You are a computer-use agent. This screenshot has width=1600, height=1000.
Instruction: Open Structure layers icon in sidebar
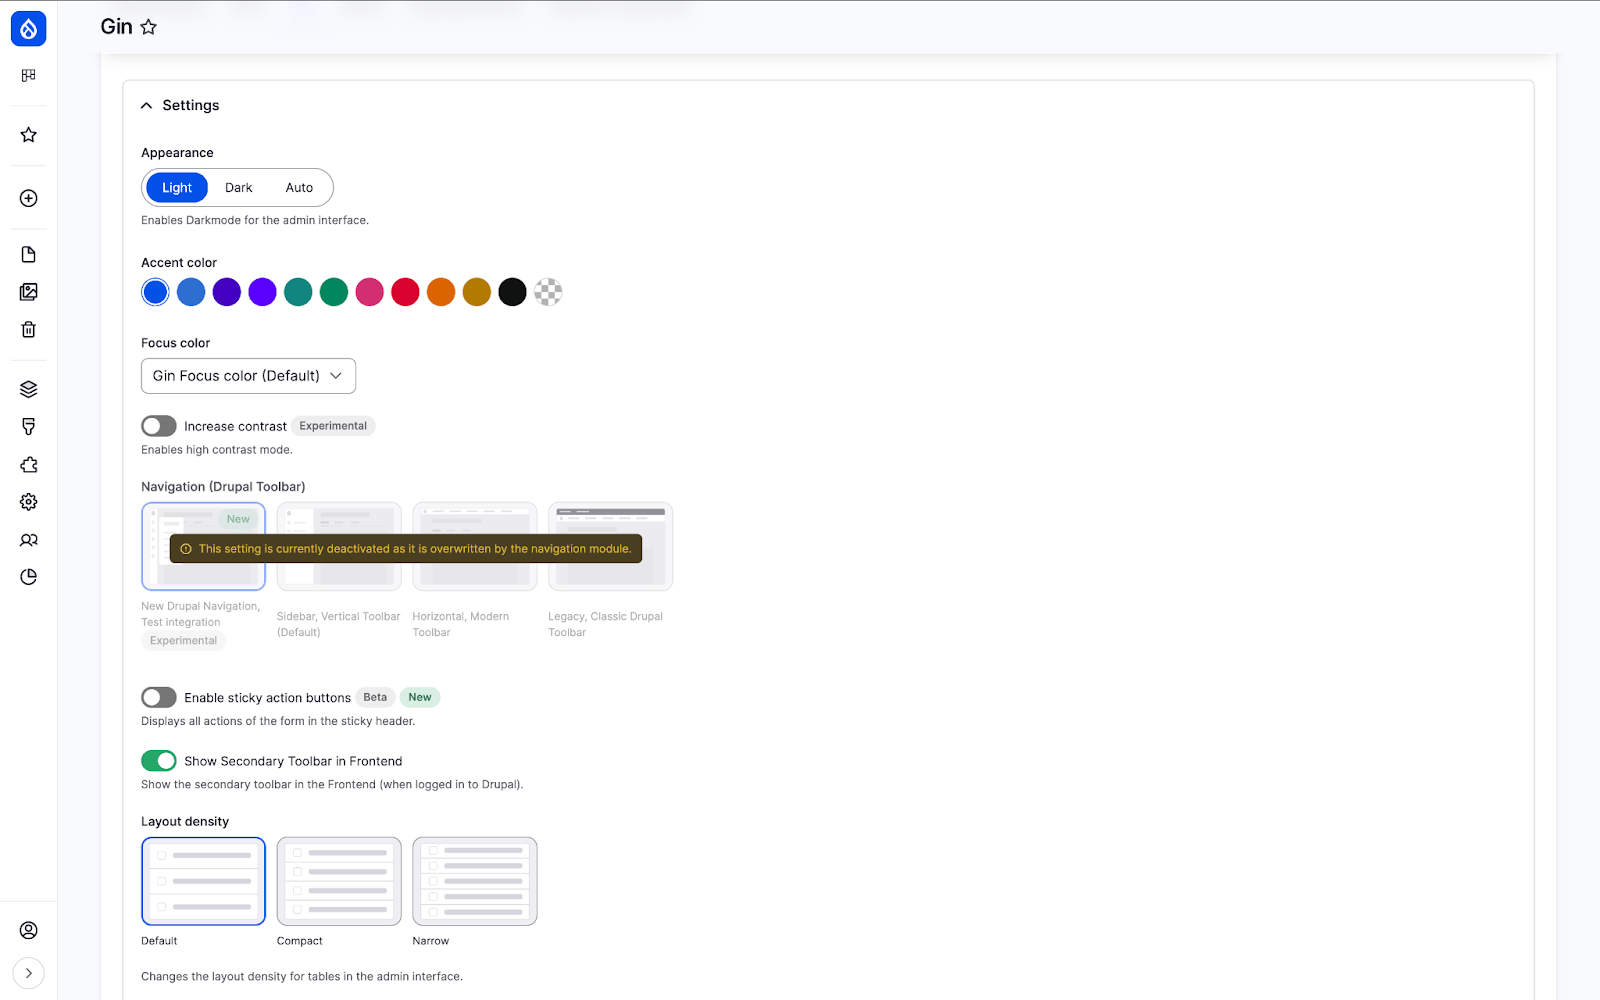point(28,389)
